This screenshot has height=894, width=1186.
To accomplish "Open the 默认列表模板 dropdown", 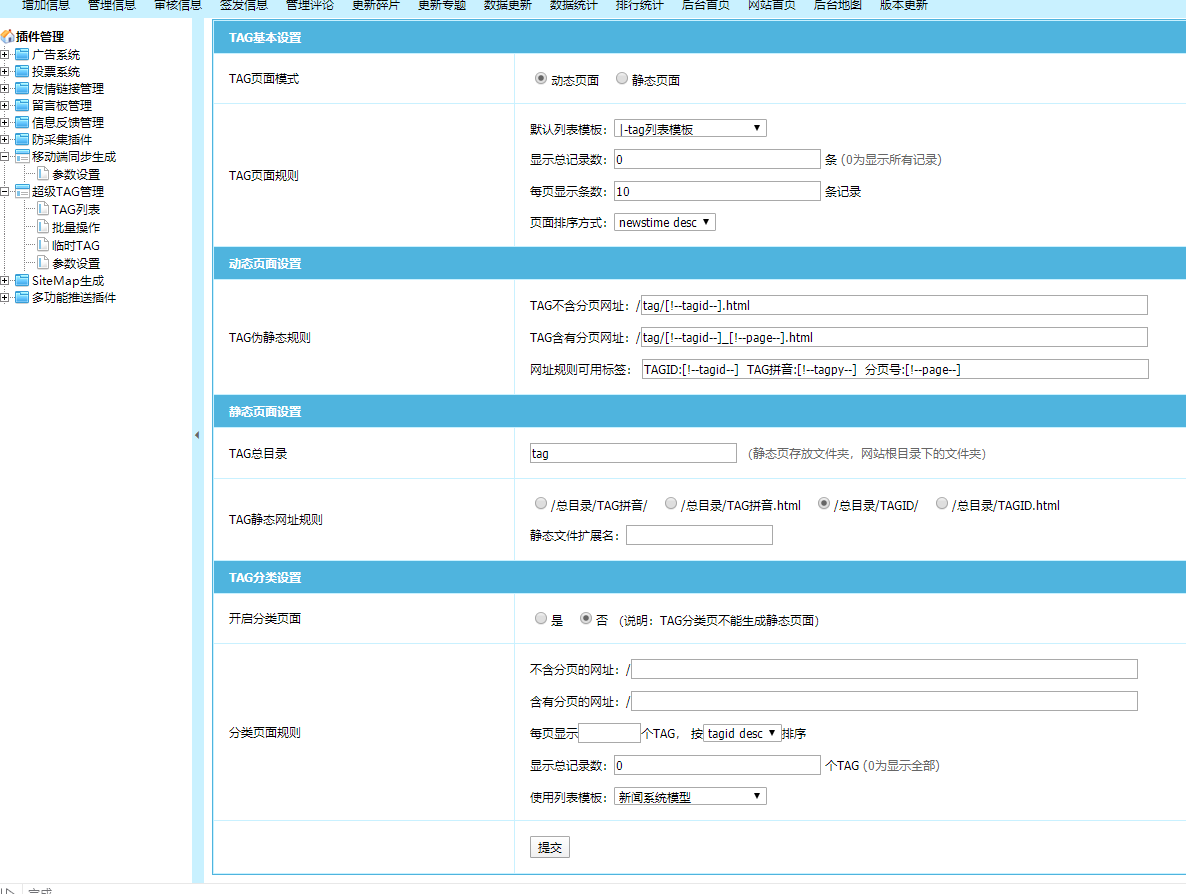I will [690, 128].
